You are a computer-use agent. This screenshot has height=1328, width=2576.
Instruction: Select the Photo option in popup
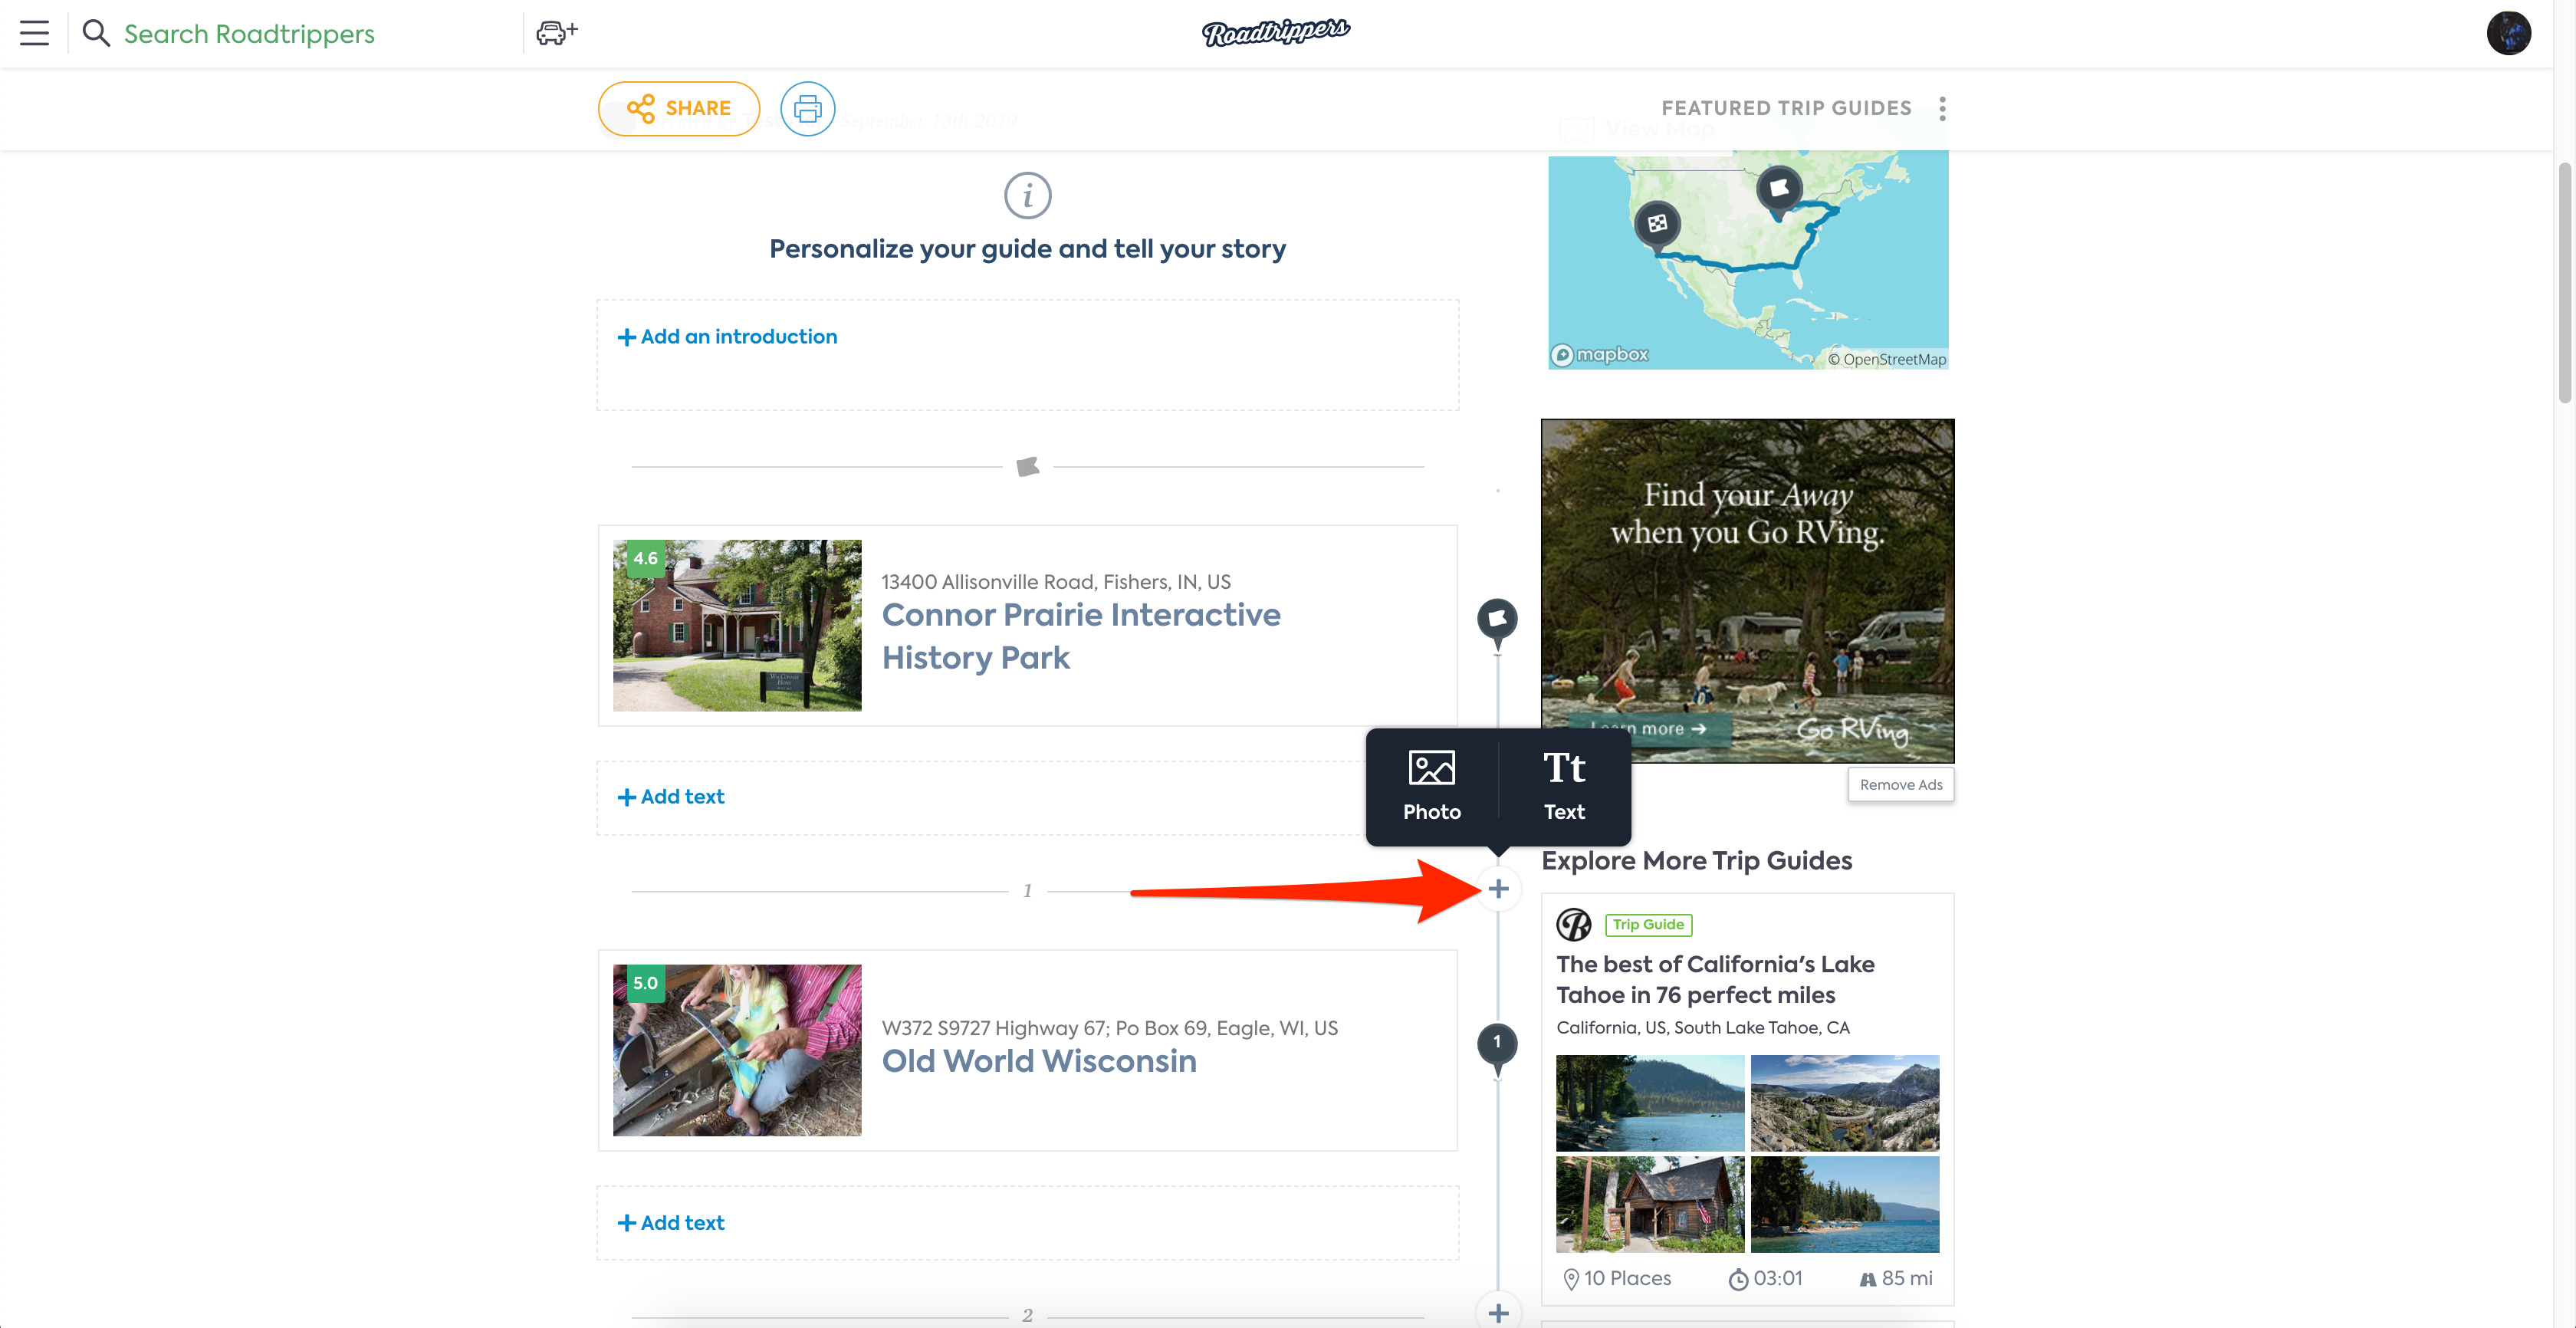click(1431, 786)
